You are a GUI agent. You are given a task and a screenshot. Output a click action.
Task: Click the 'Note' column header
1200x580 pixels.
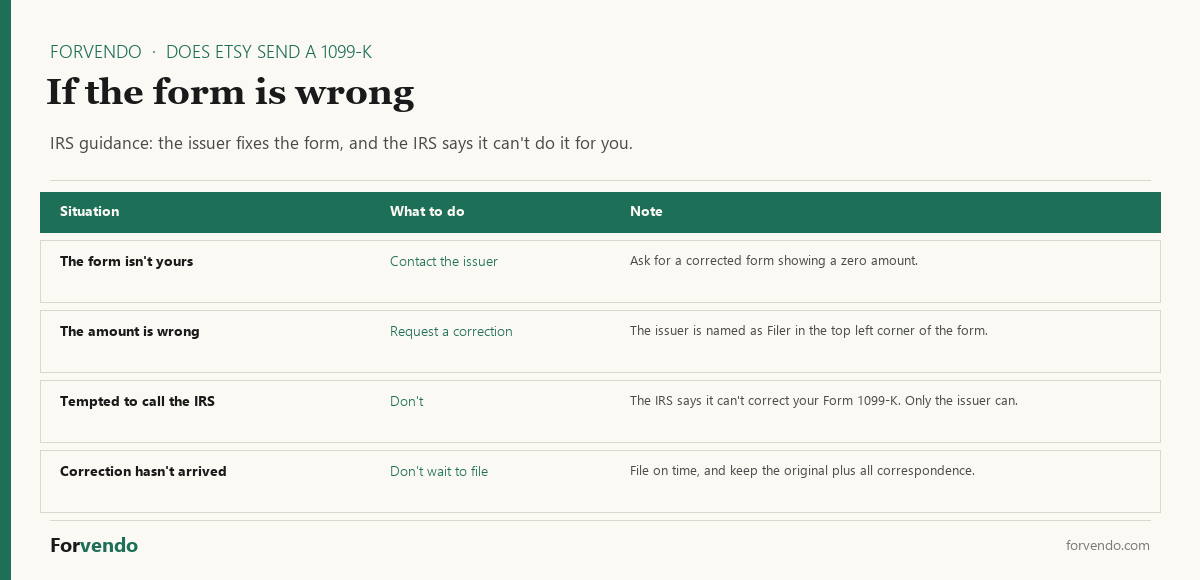click(x=646, y=211)
